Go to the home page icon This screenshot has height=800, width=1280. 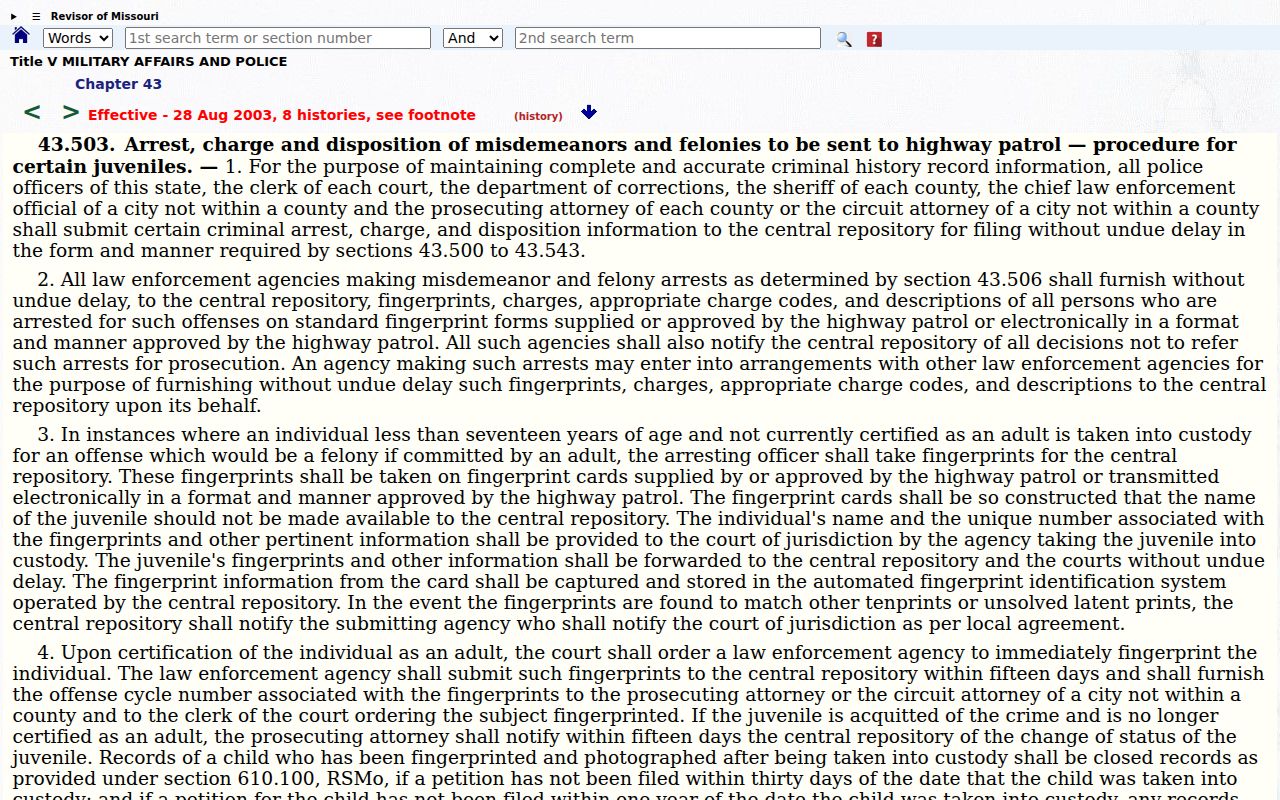pos(21,36)
